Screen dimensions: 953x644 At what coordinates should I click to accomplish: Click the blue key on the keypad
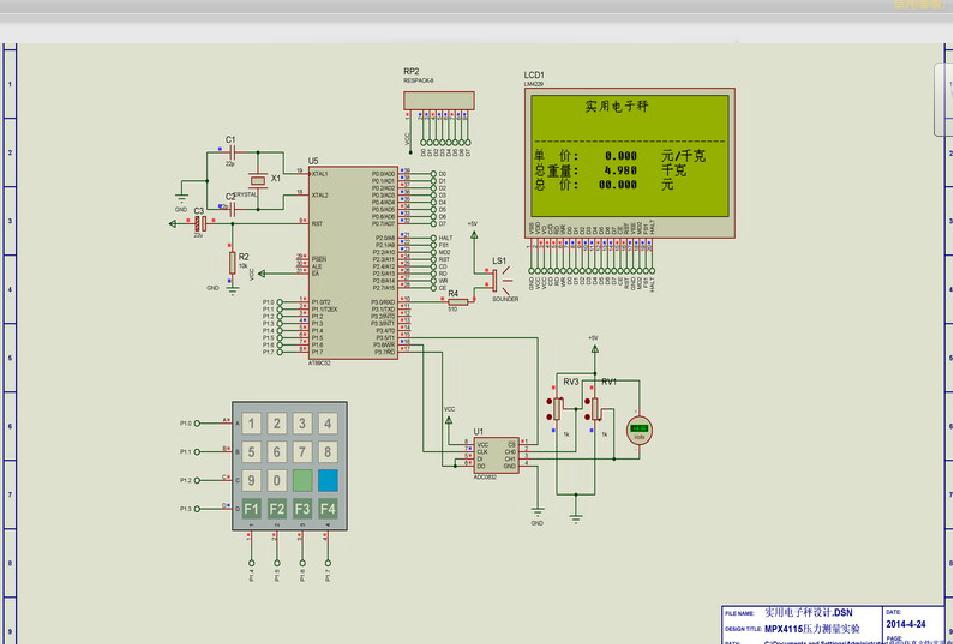(x=328, y=481)
